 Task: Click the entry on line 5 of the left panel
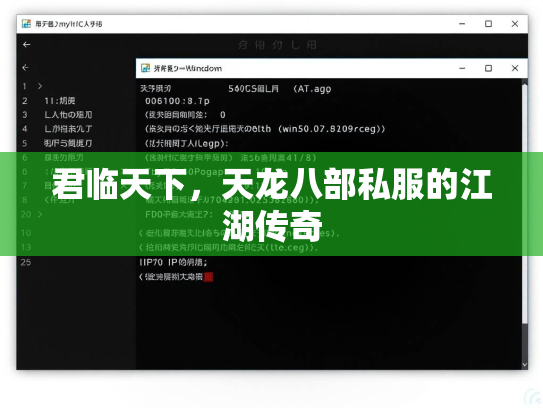pyautogui.click(x=68, y=143)
